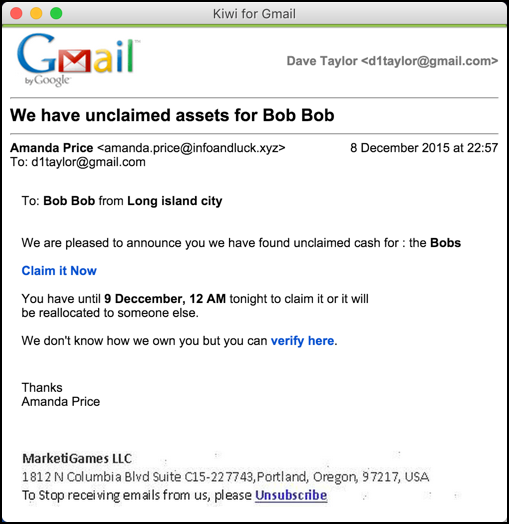Screen dimensions: 509x524
Task: Open the Claim it Now link
Action: coord(59,271)
